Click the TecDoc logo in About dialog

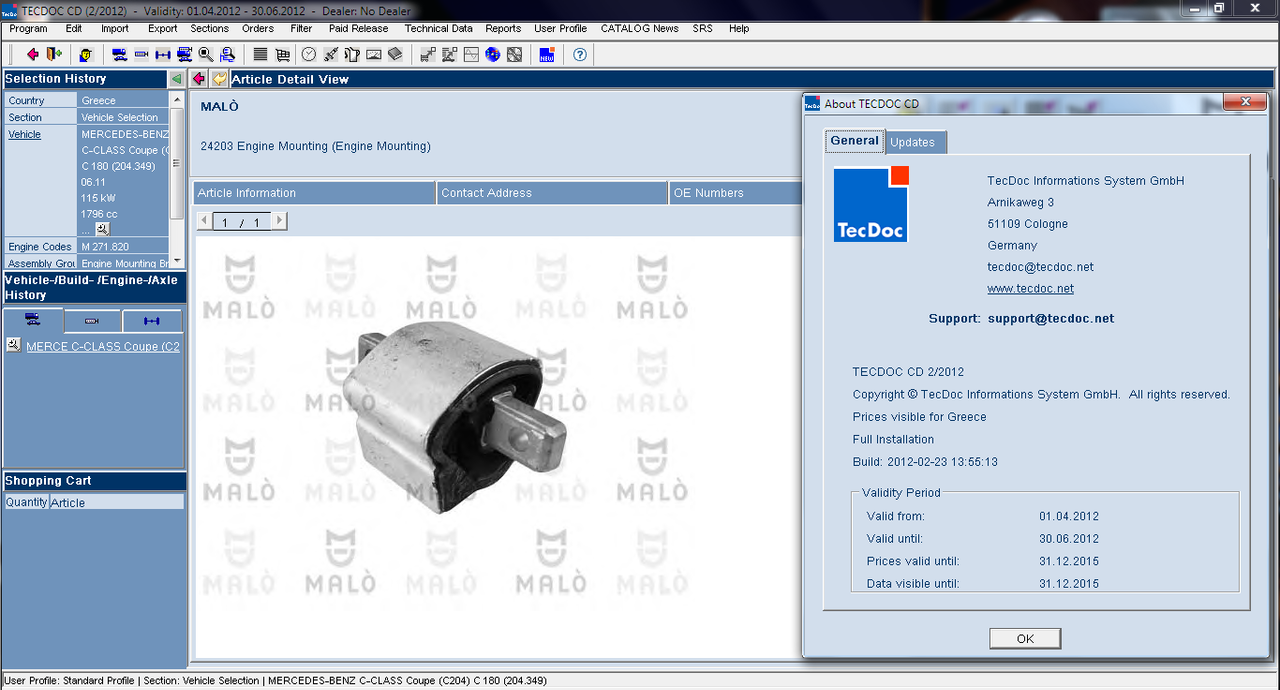[871, 204]
